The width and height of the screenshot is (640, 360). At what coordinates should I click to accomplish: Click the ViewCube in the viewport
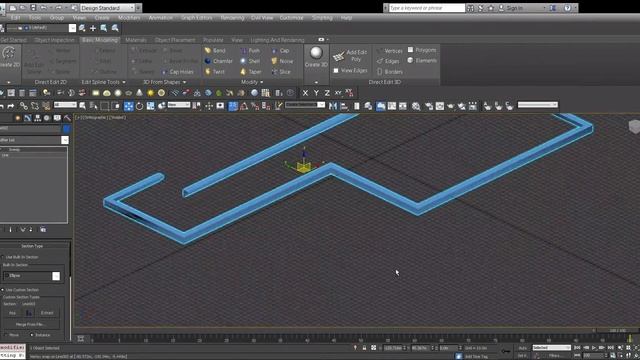click(x=634, y=127)
